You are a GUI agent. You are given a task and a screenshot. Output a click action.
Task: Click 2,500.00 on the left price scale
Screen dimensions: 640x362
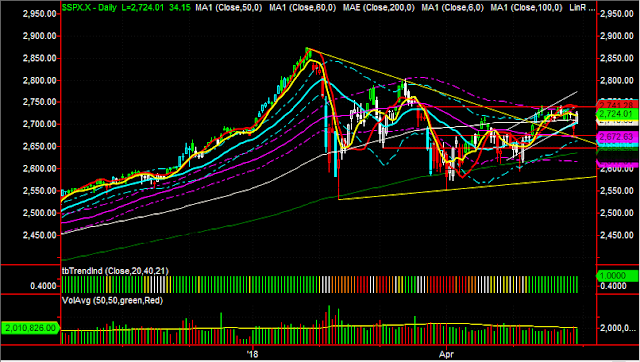(40, 213)
